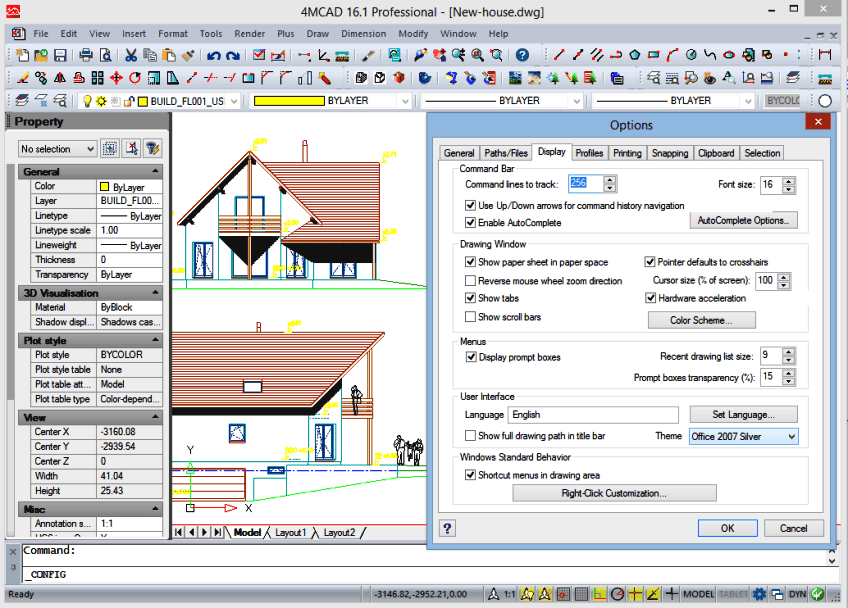Open the Modify menu
Screen dimensions: 848x608
(413, 34)
